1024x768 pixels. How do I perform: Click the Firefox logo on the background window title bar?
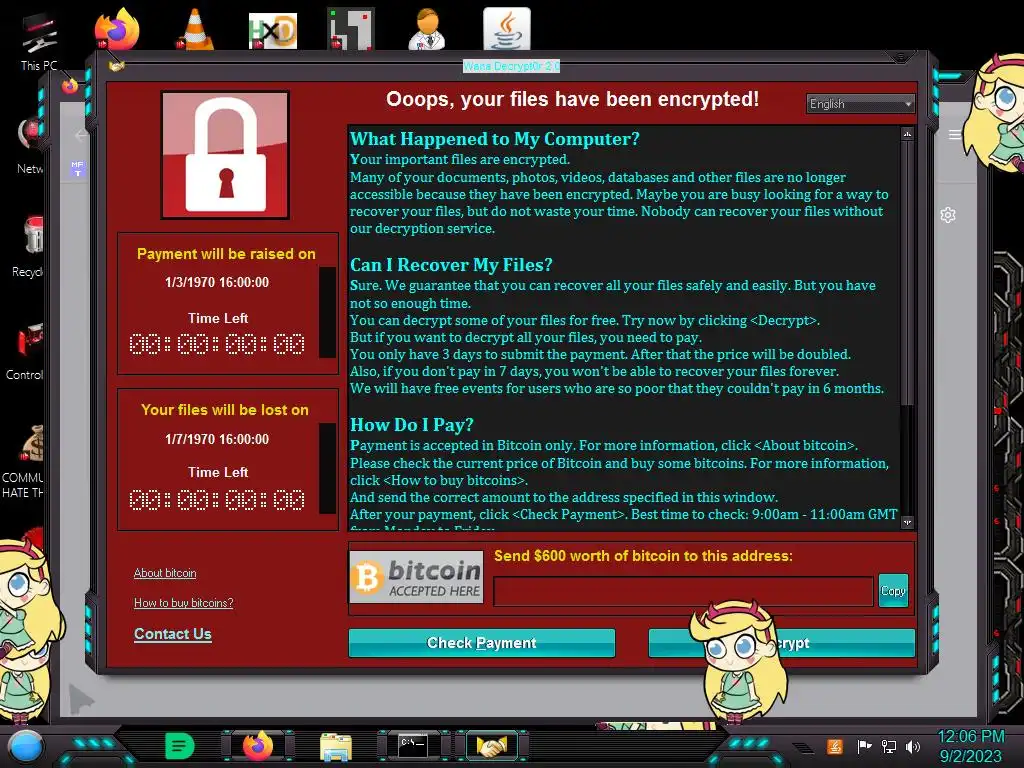click(x=70, y=86)
